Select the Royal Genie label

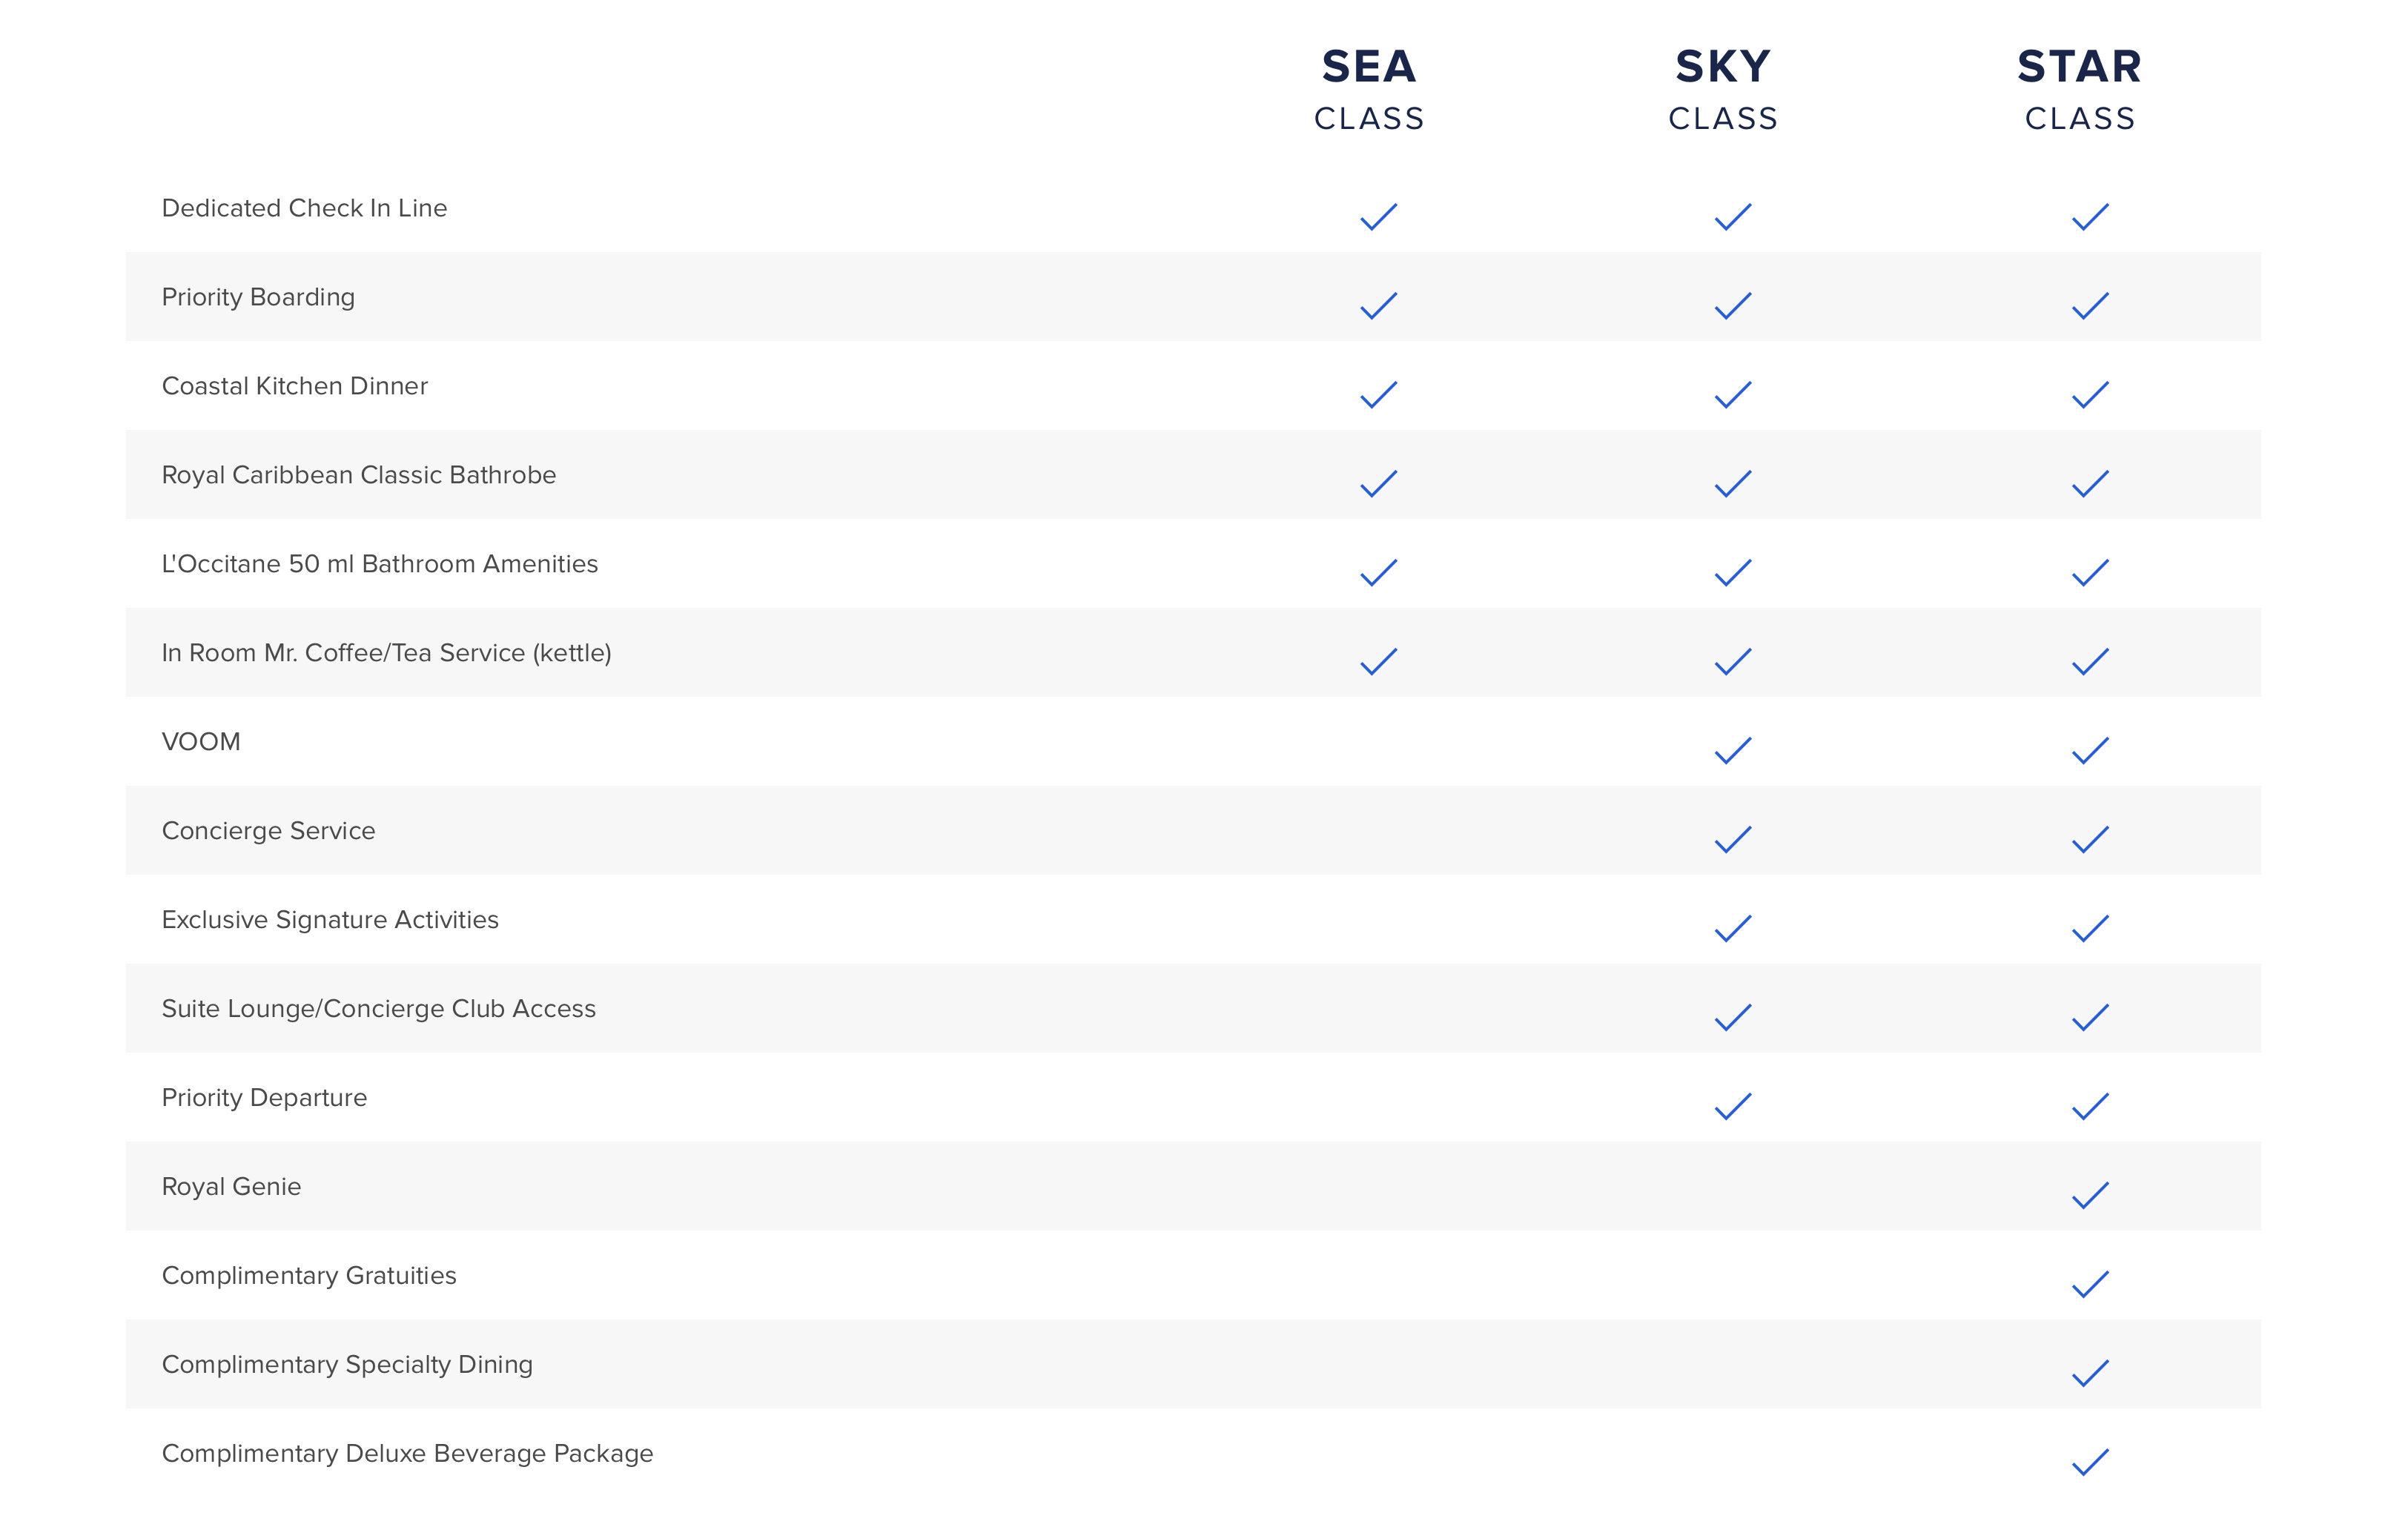[231, 1188]
